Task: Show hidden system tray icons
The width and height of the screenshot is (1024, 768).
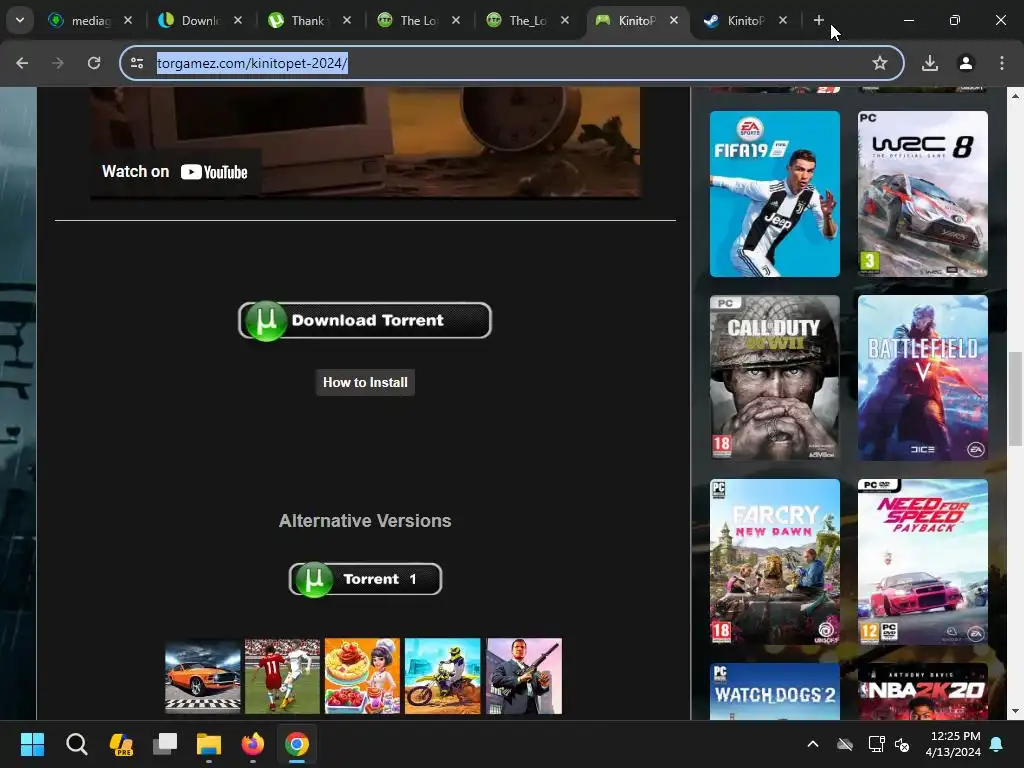Action: pyautogui.click(x=813, y=744)
